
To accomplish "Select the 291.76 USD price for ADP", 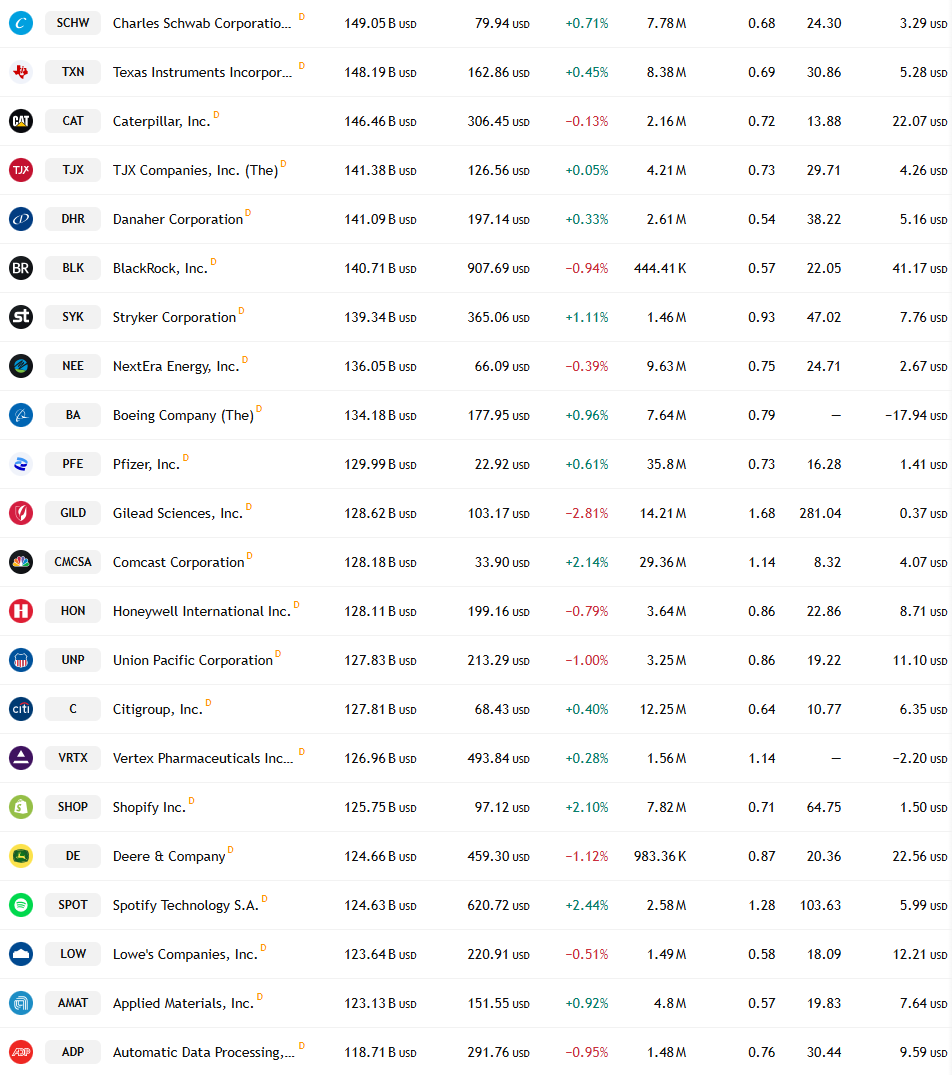I will (x=498, y=1052).
